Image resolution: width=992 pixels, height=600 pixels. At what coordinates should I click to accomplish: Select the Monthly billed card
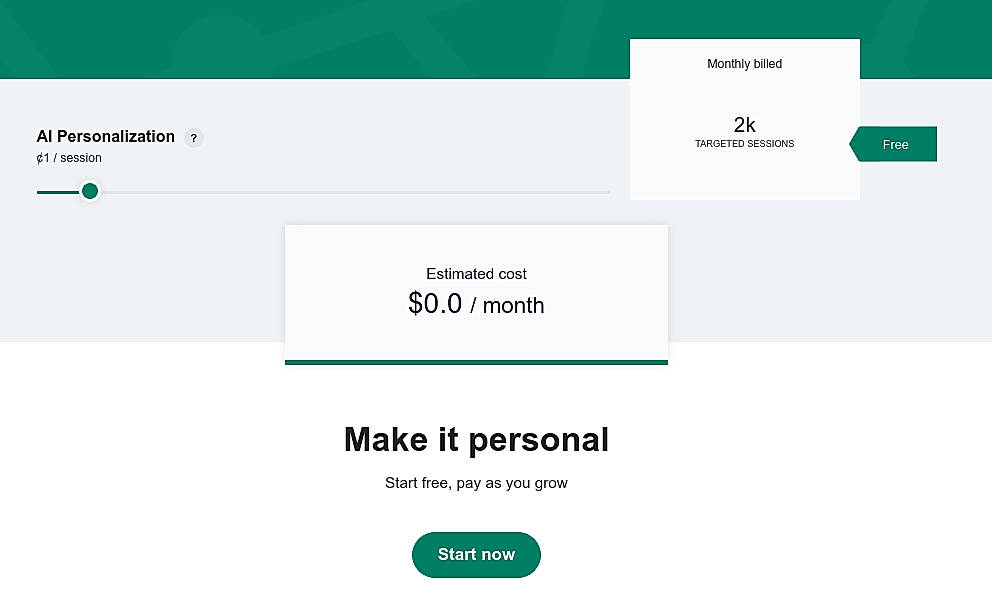click(744, 119)
